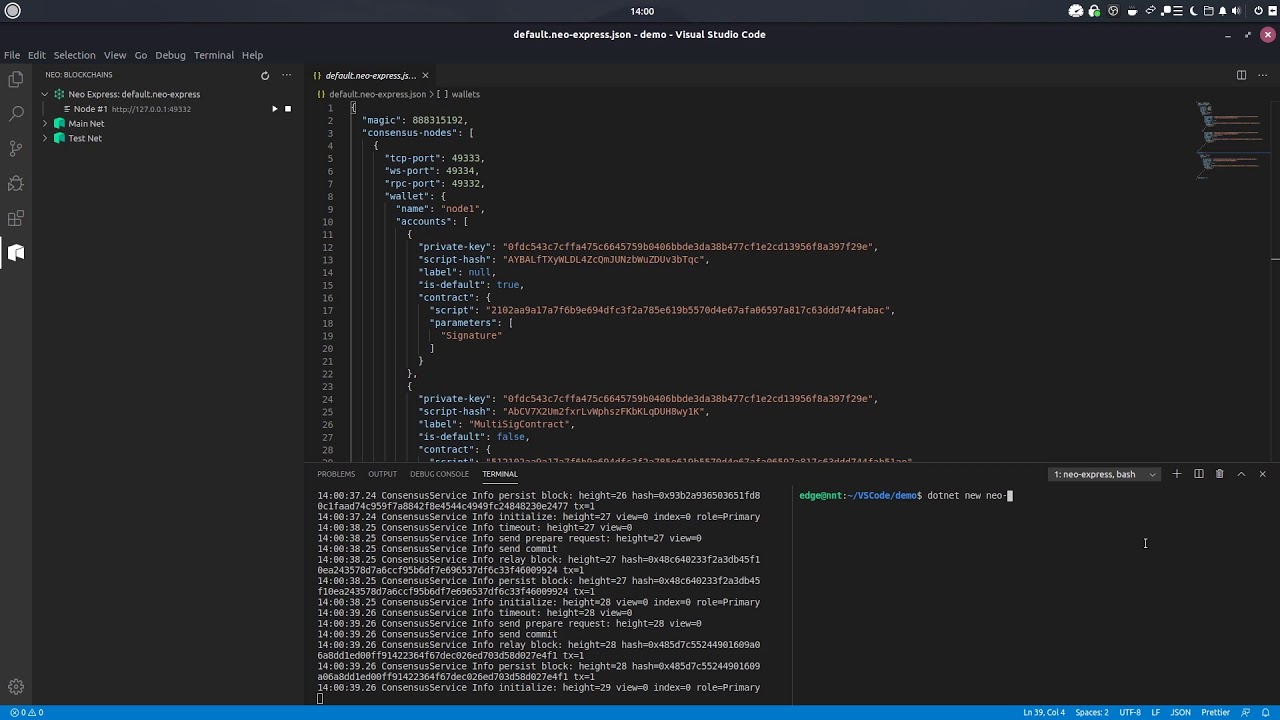Image resolution: width=1280 pixels, height=720 pixels.
Task: Maximize the panel with the chevron up
Action: coord(1241,474)
